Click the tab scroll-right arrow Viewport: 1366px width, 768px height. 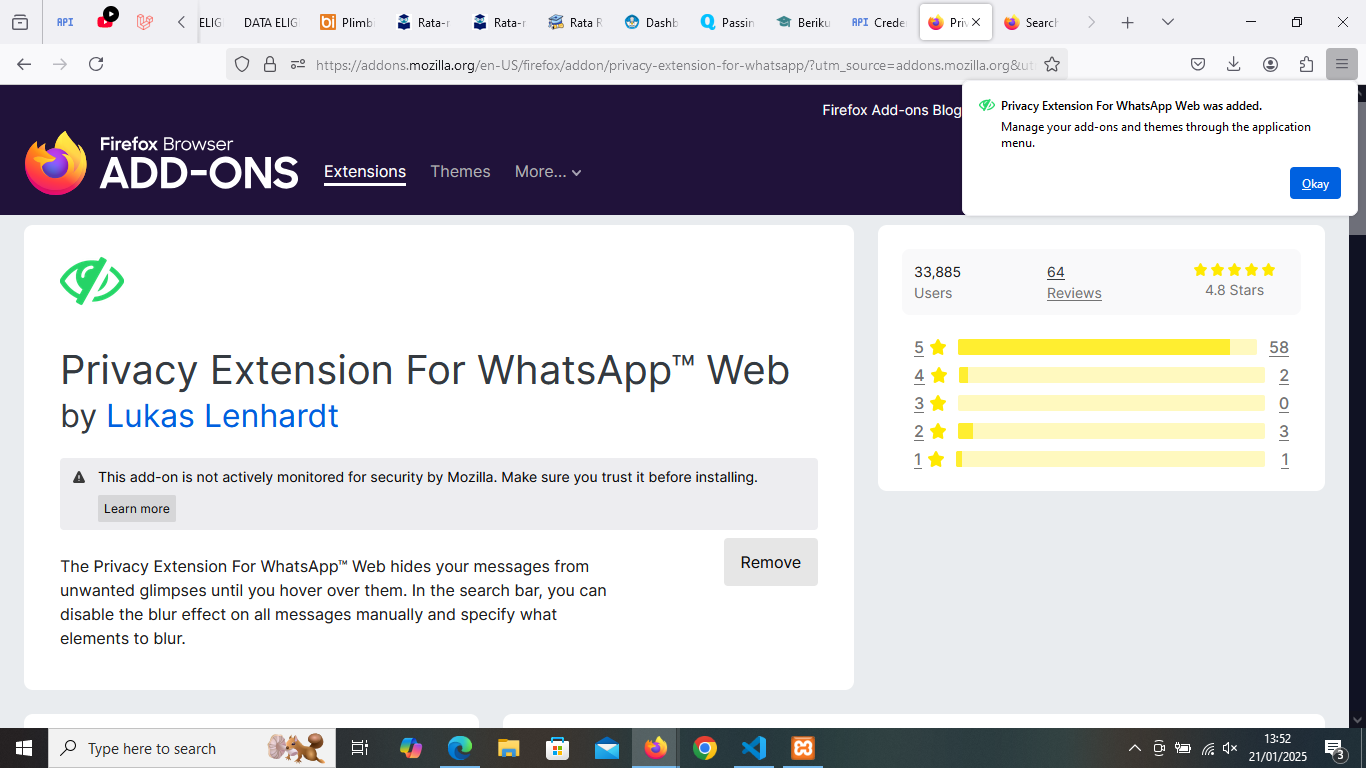1091,22
